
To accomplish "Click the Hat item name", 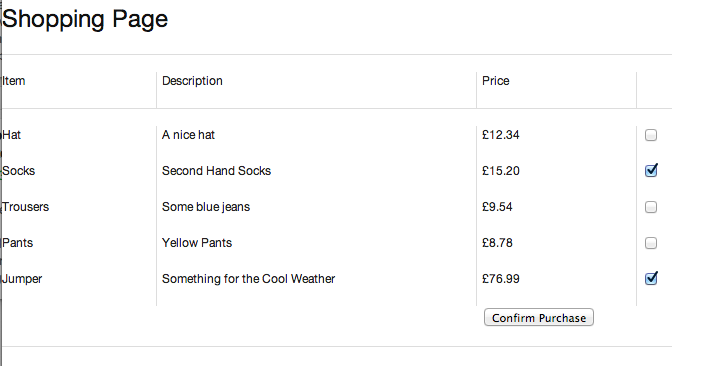I will [11, 135].
